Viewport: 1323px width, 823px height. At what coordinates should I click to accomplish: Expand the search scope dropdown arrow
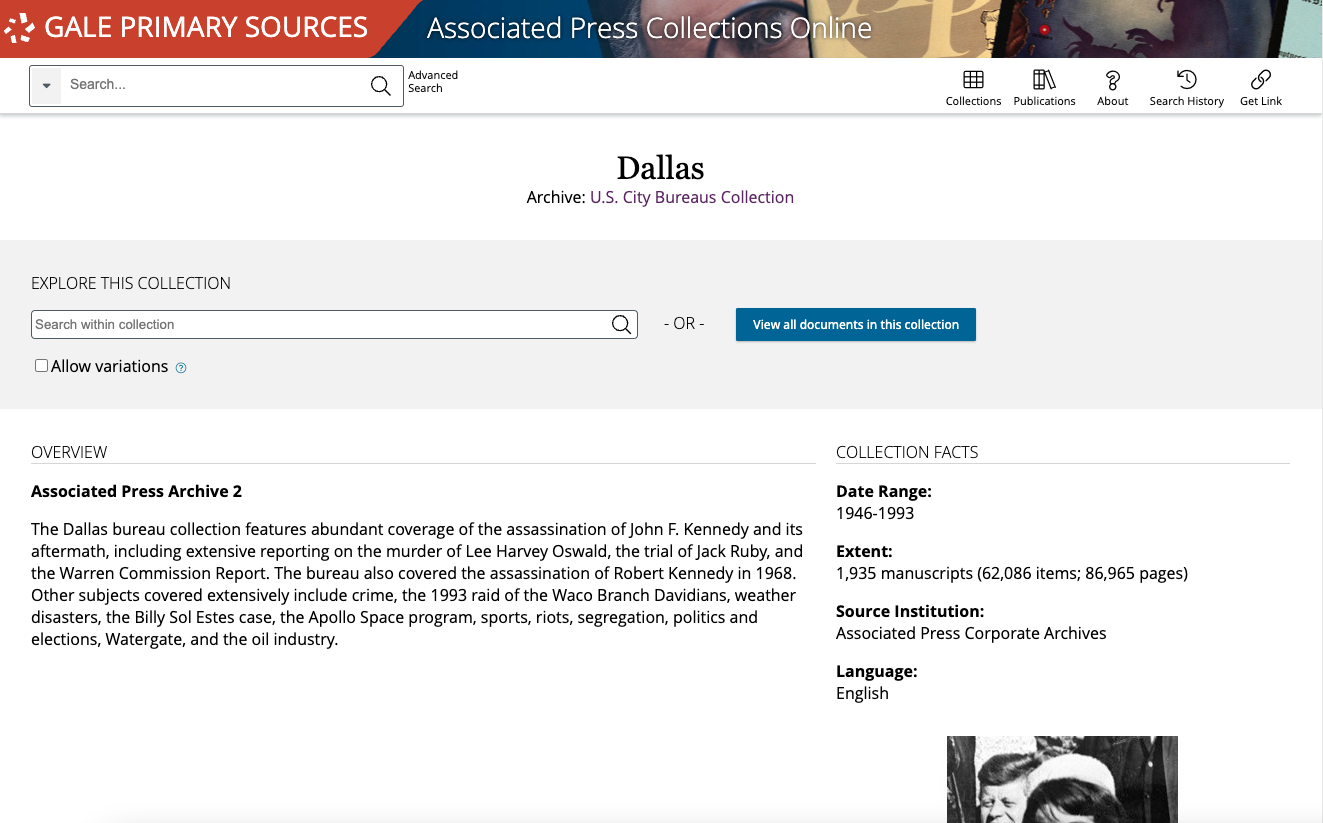point(46,86)
